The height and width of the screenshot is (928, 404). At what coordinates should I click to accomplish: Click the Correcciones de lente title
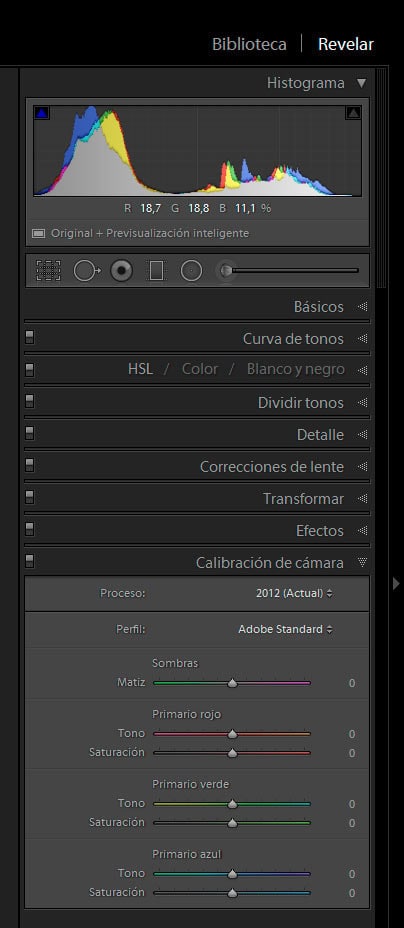coord(272,466)
